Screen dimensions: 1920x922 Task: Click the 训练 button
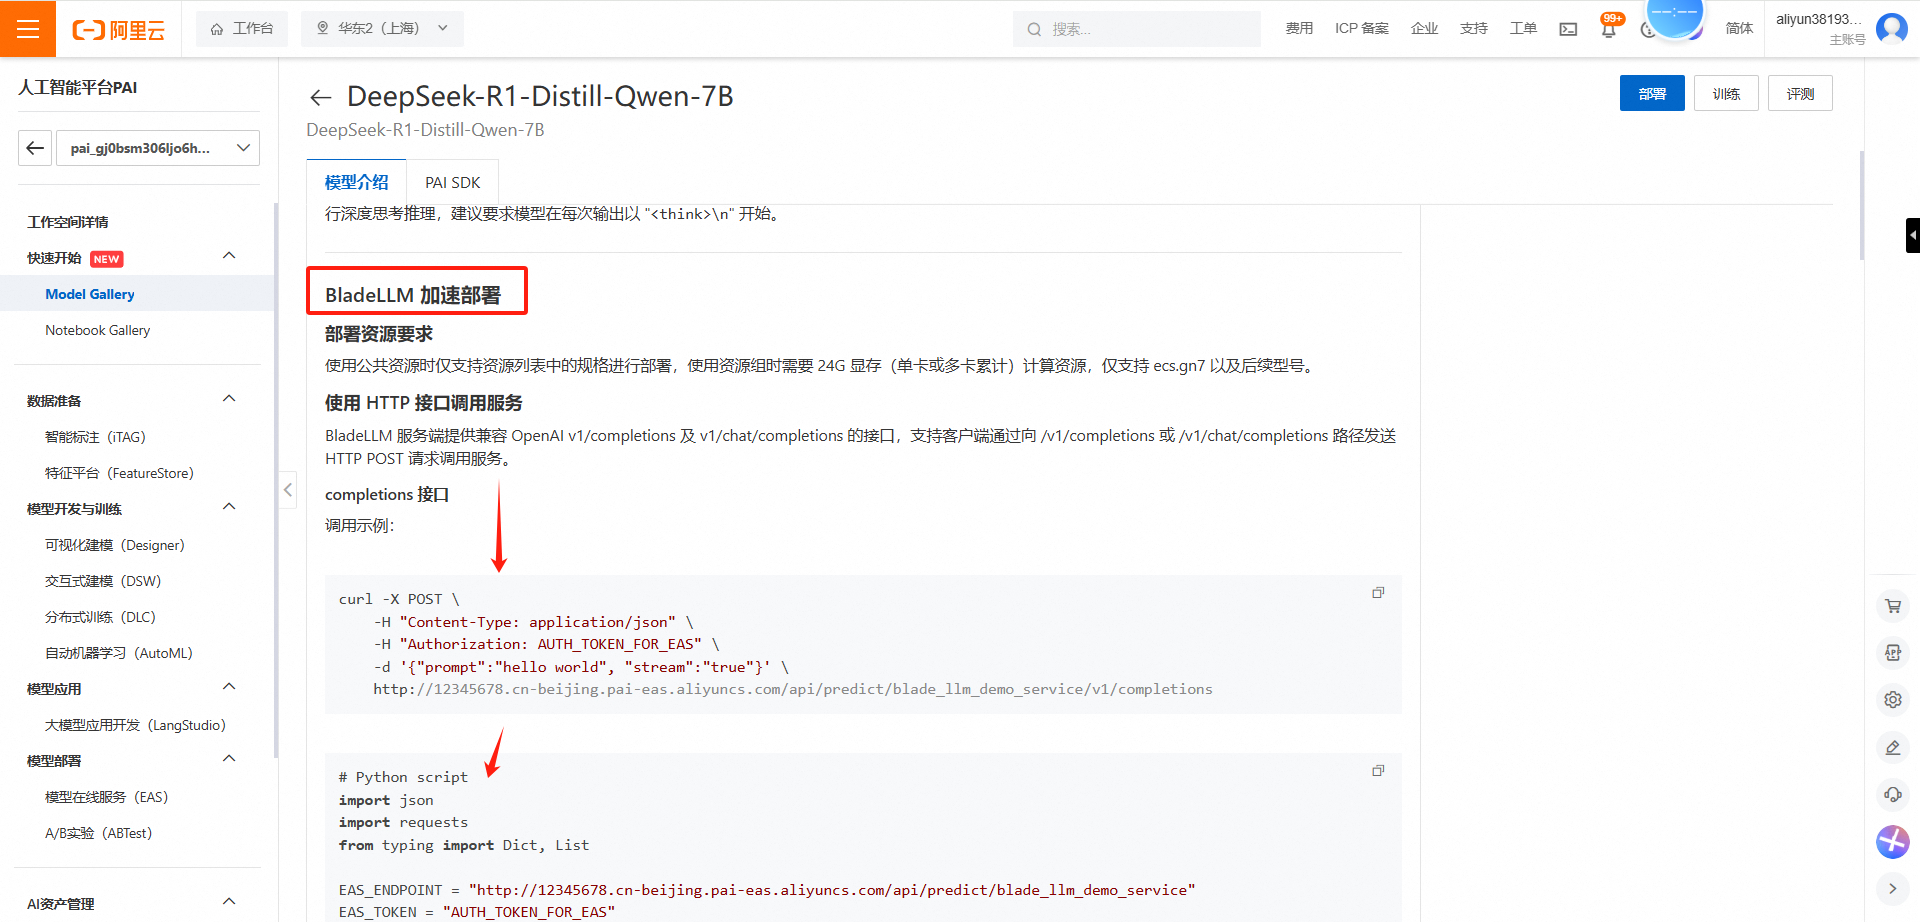point(1726,93)
